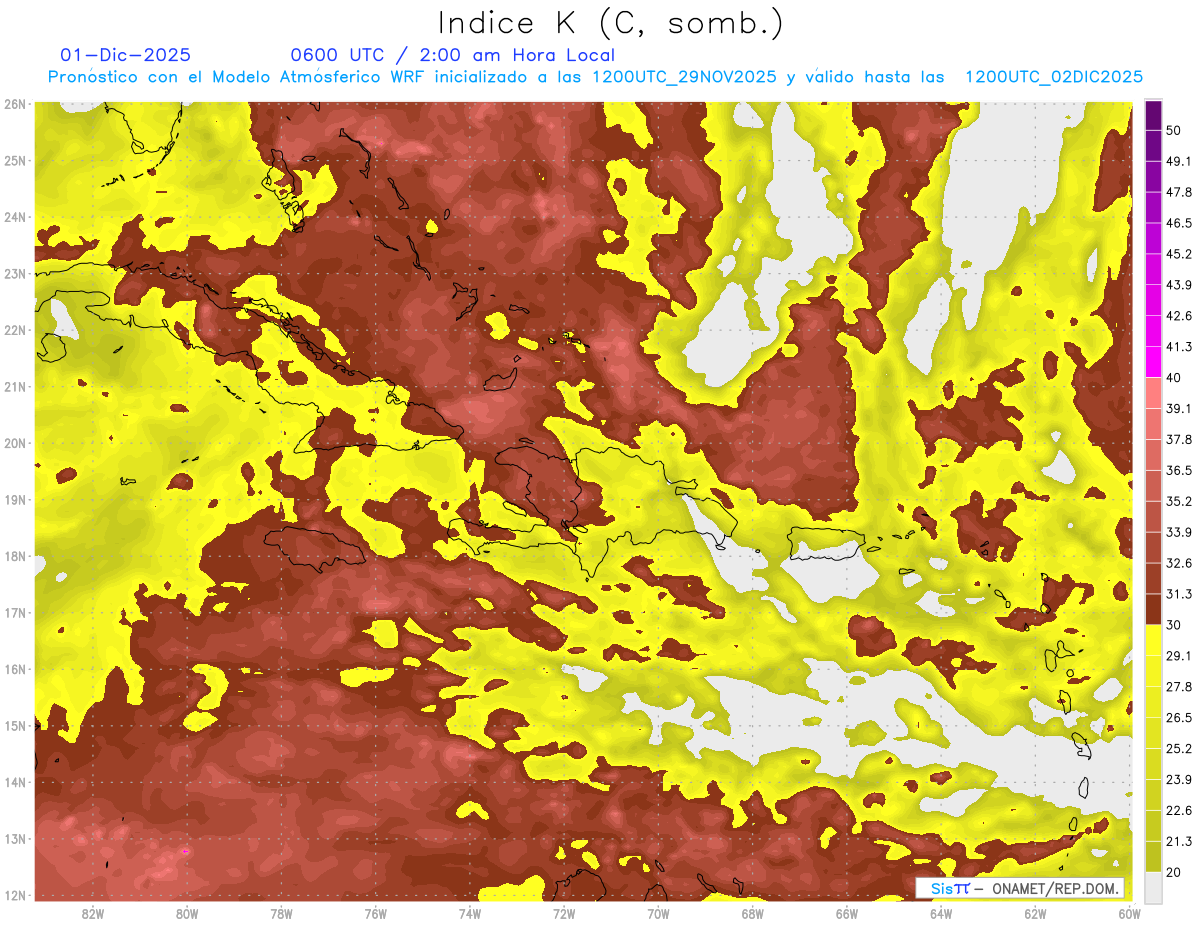Select the "36.5" color scale label

(1179, 470)
